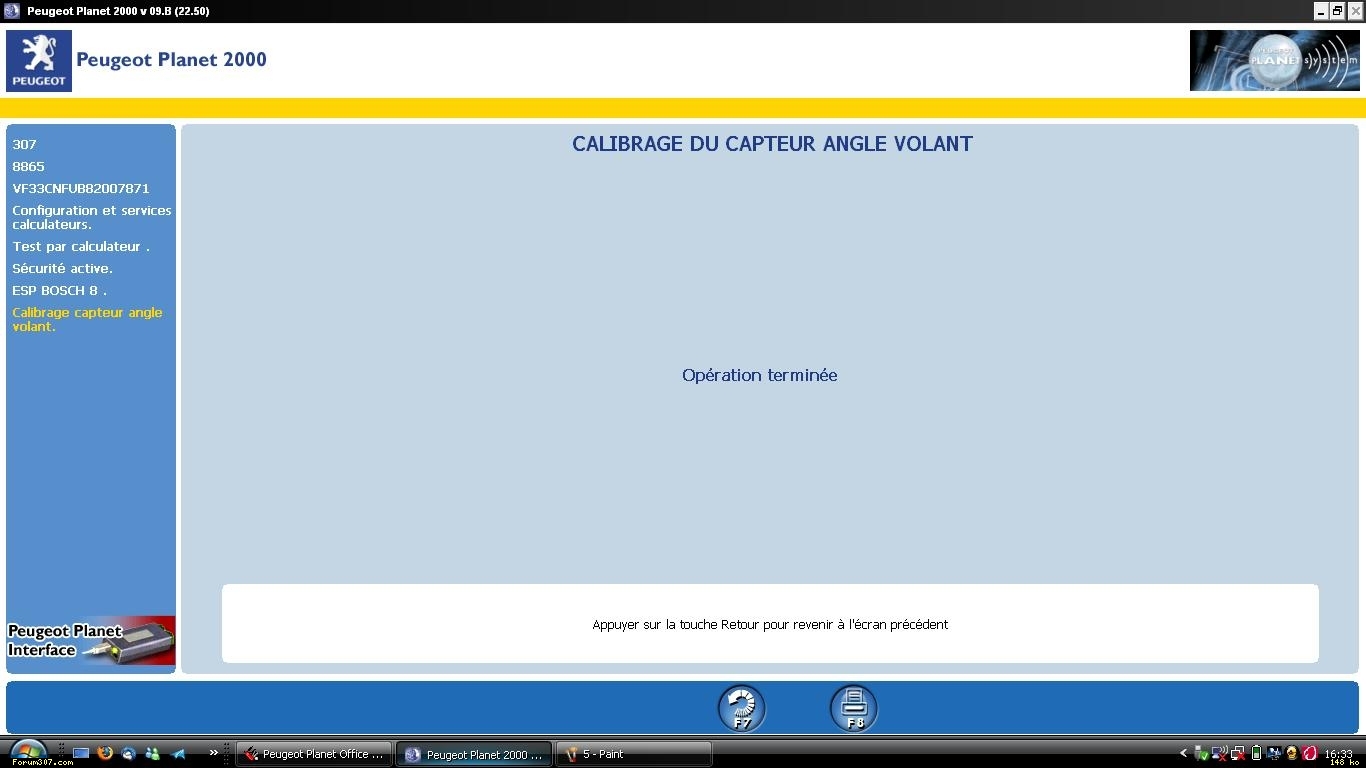
Task: Restore down the Peugeot Planet 2000 window
Action: 1338,11
